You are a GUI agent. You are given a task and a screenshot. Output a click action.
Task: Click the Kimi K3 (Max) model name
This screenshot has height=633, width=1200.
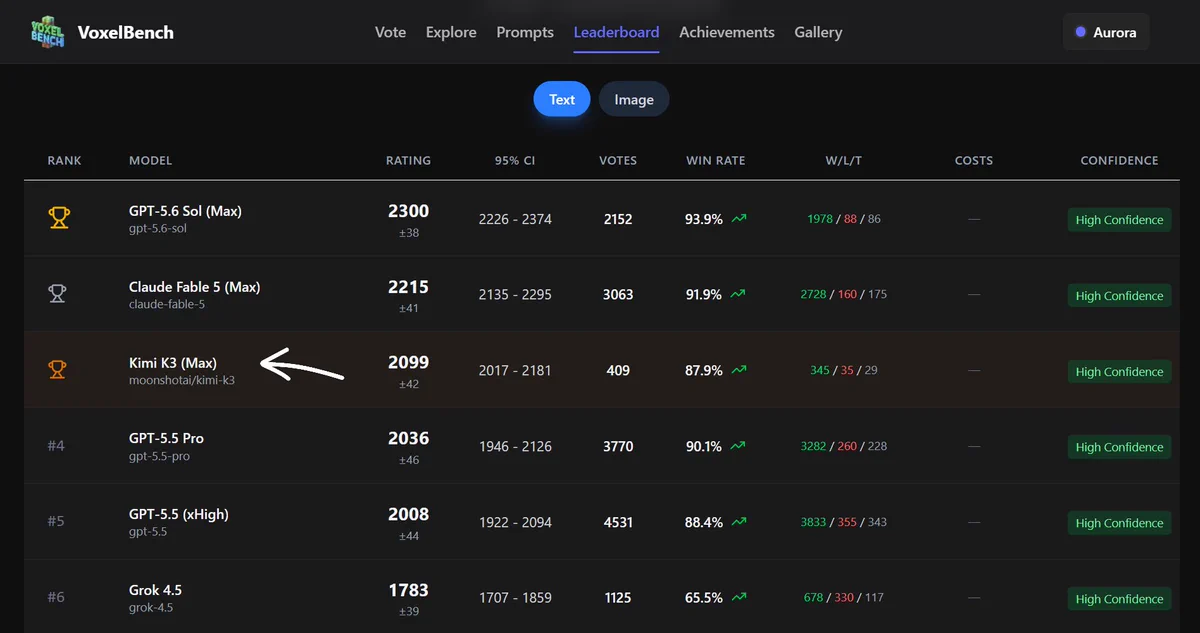(173, 363)
